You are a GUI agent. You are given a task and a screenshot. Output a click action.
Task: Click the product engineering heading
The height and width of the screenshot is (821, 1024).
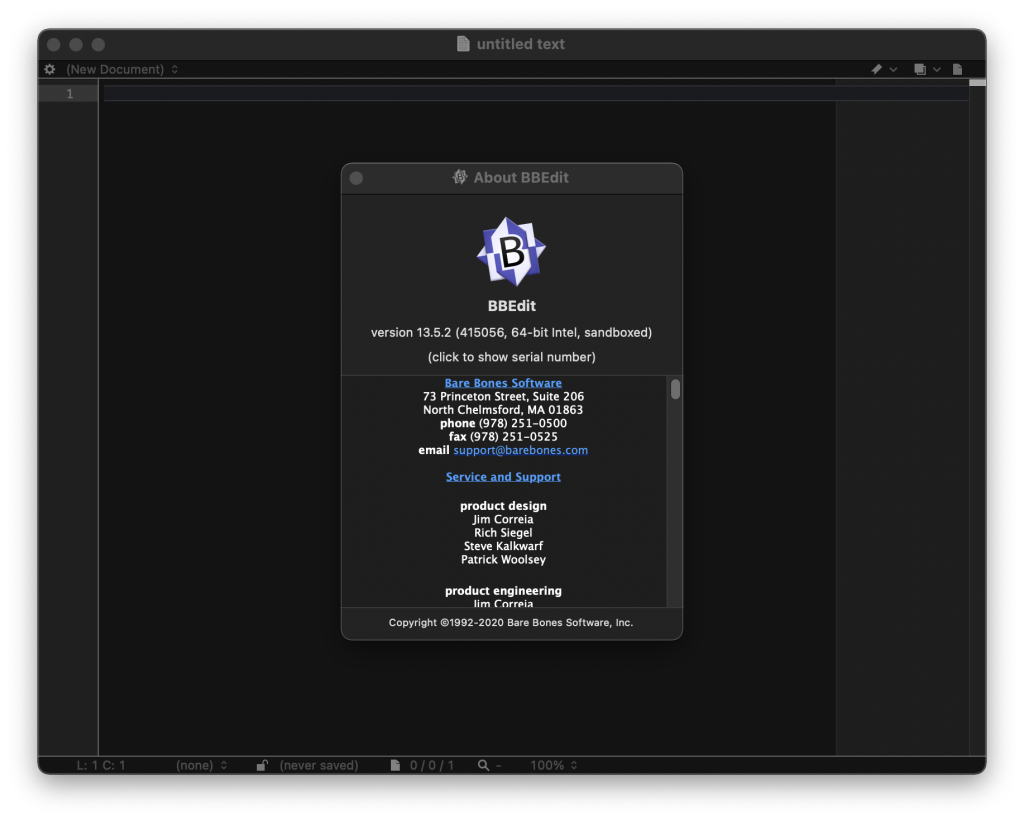[x=503, y=590]
